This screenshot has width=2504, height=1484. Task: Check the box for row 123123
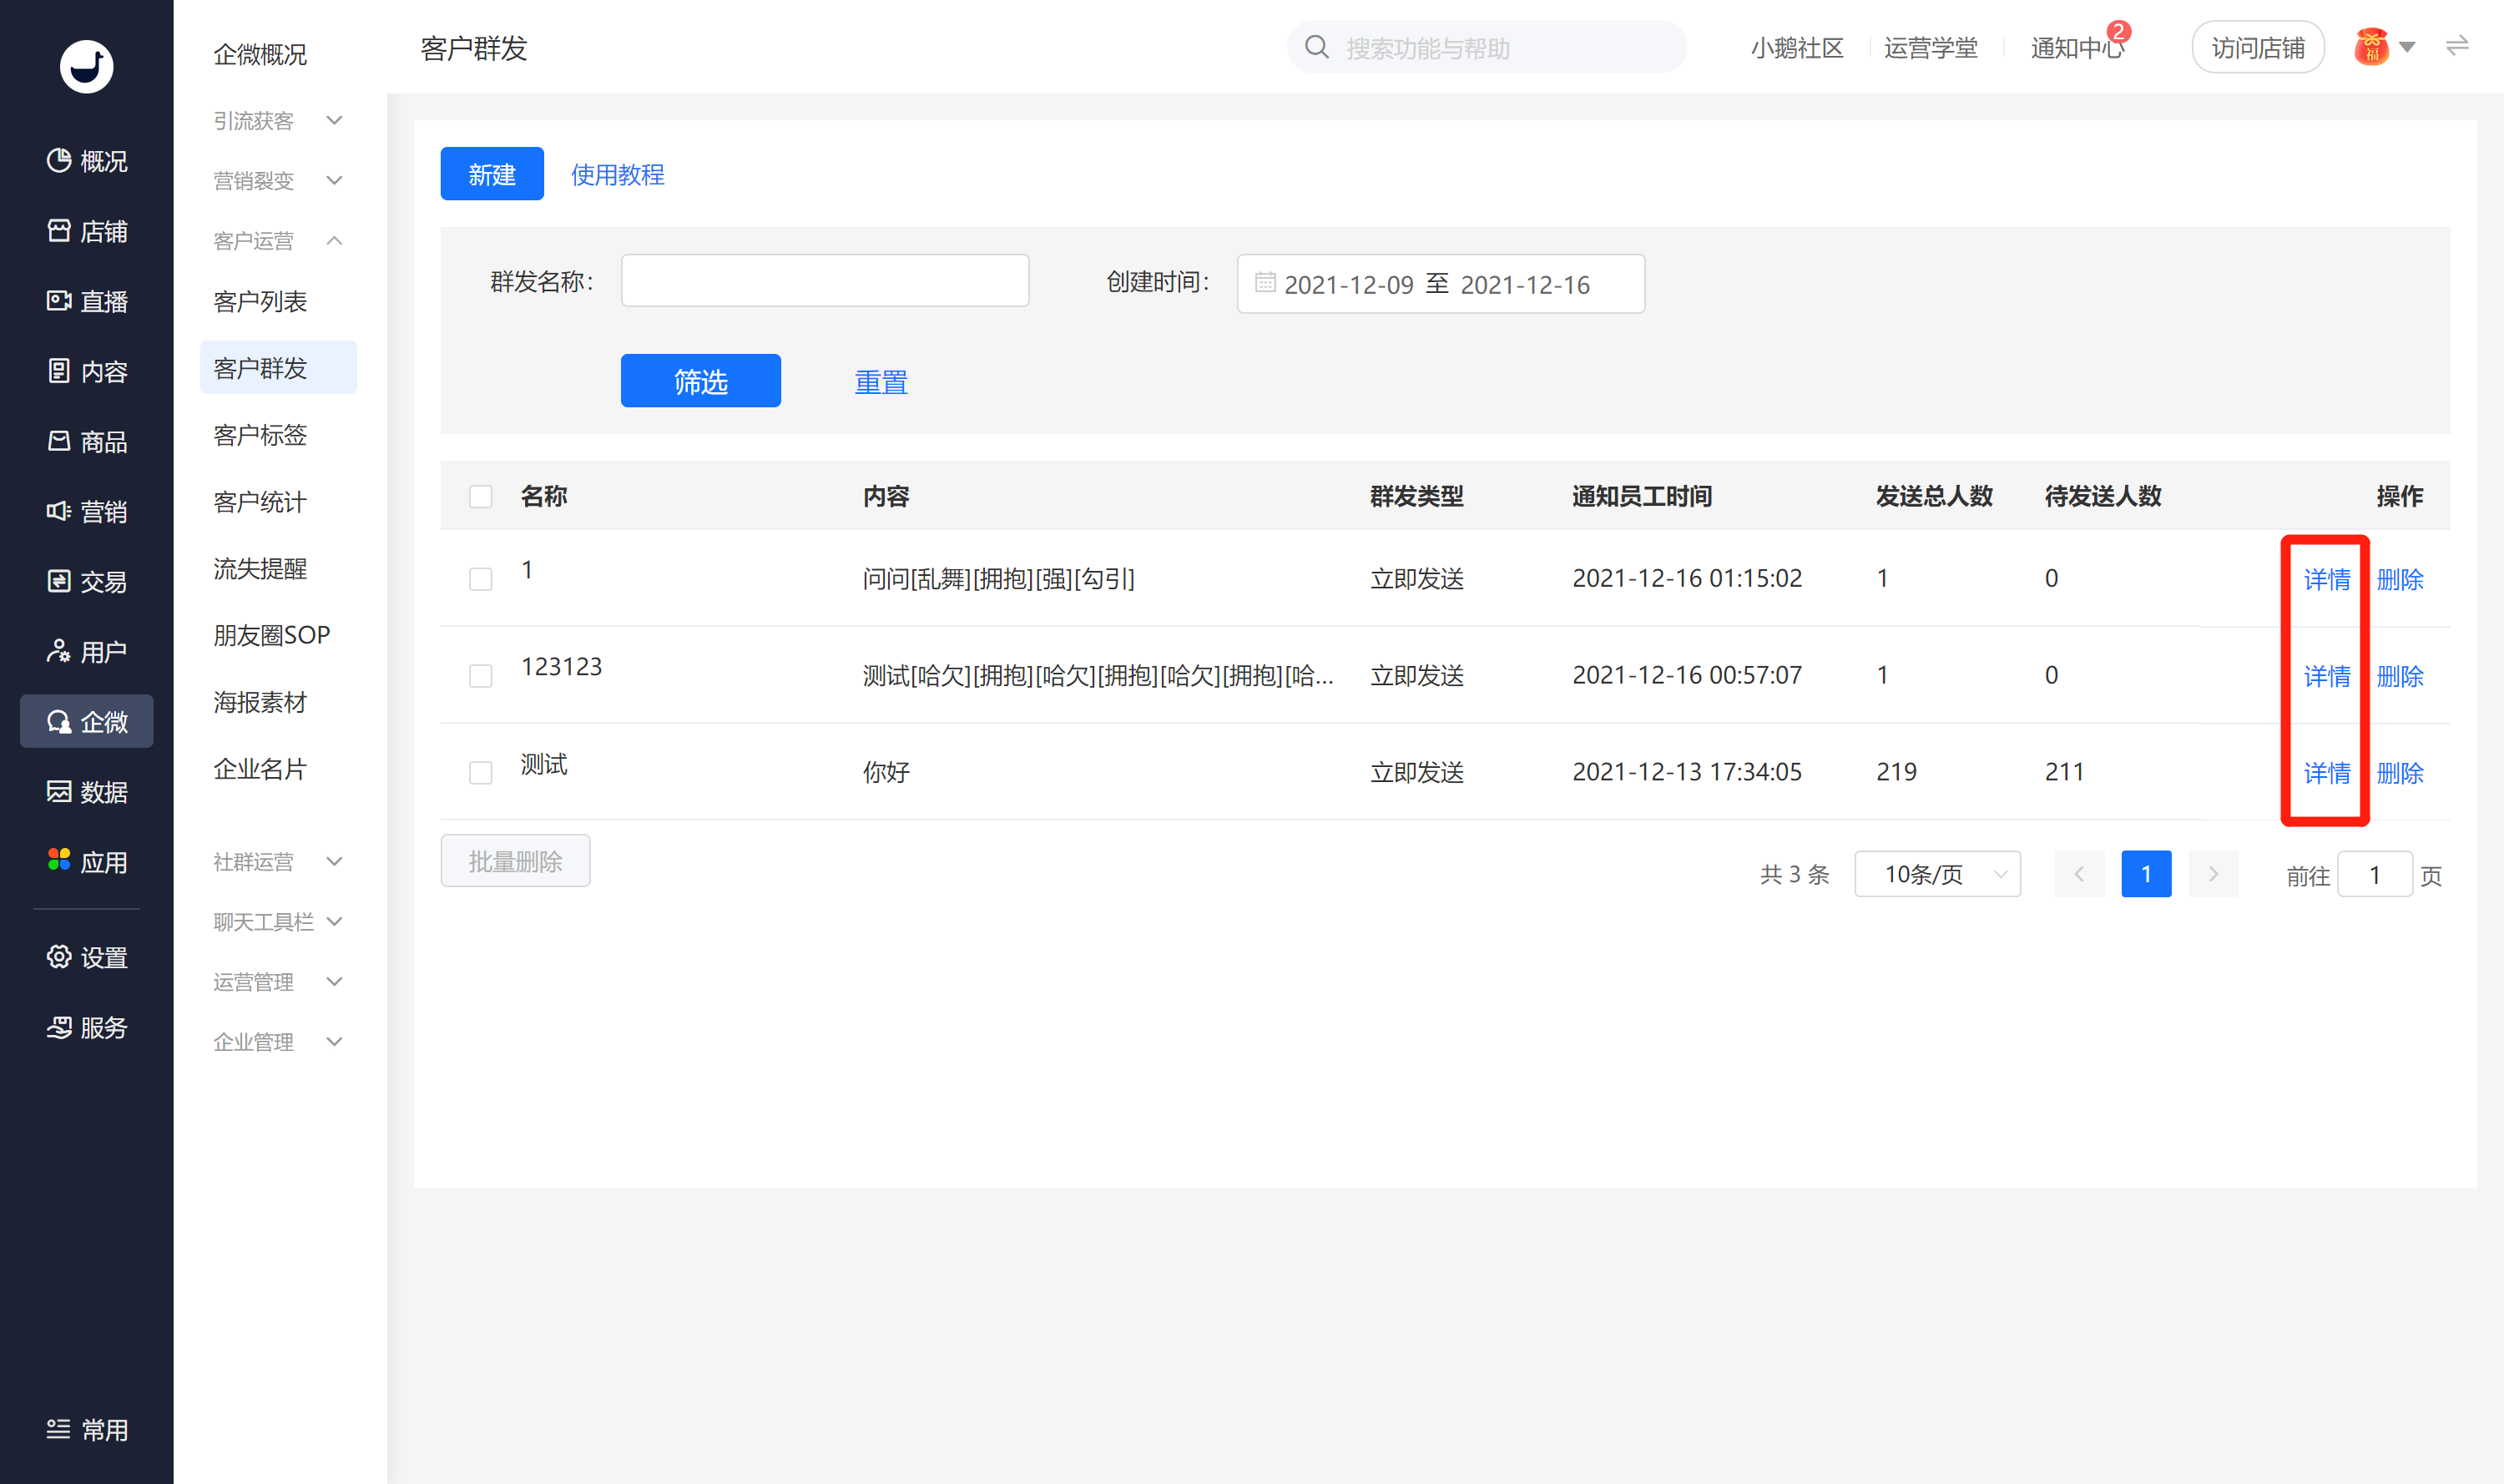pyautogui.click(x=481, y=676)
